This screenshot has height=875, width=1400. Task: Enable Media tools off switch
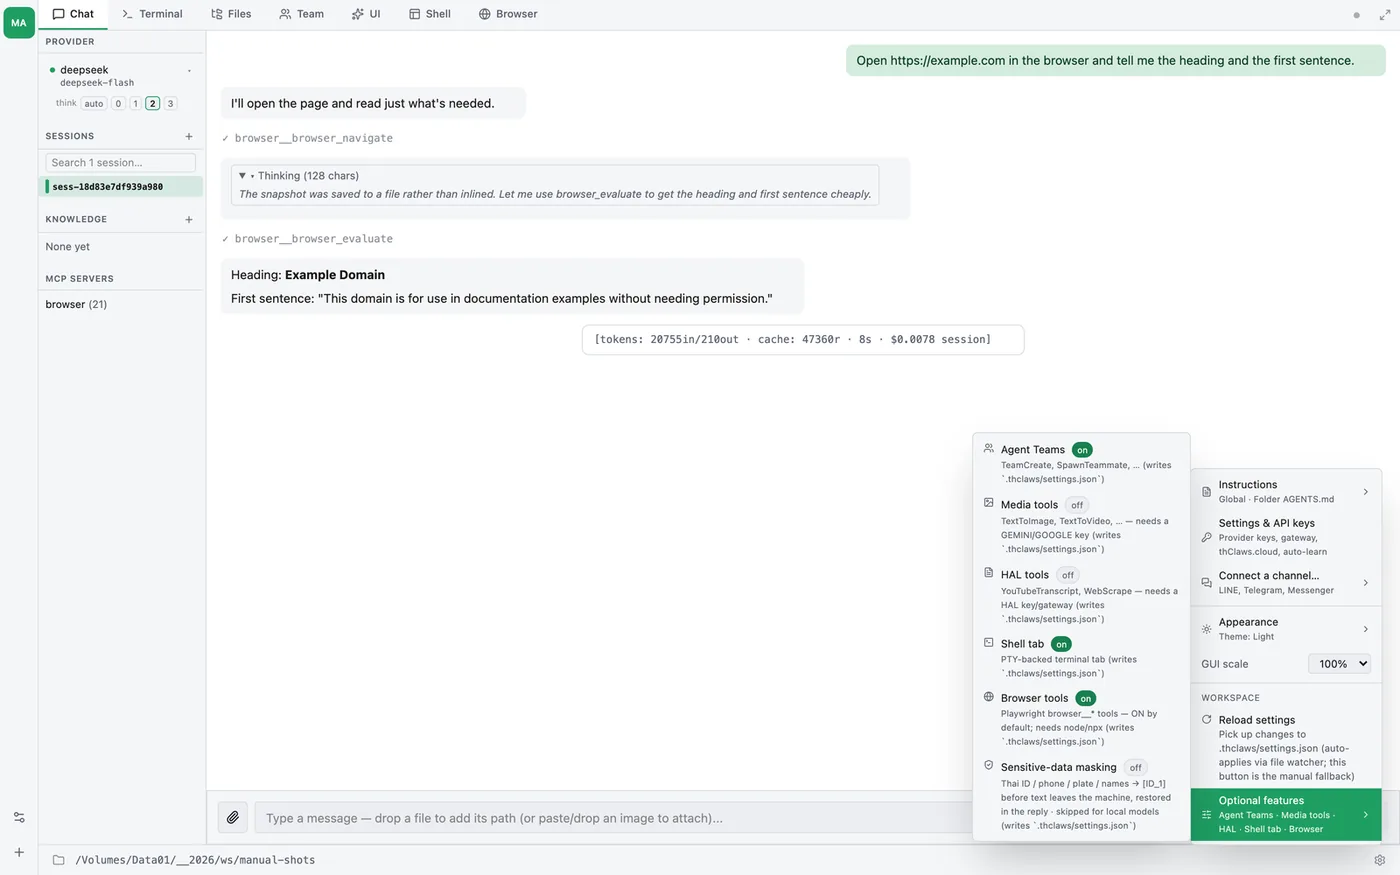(x=1077, y=505)
